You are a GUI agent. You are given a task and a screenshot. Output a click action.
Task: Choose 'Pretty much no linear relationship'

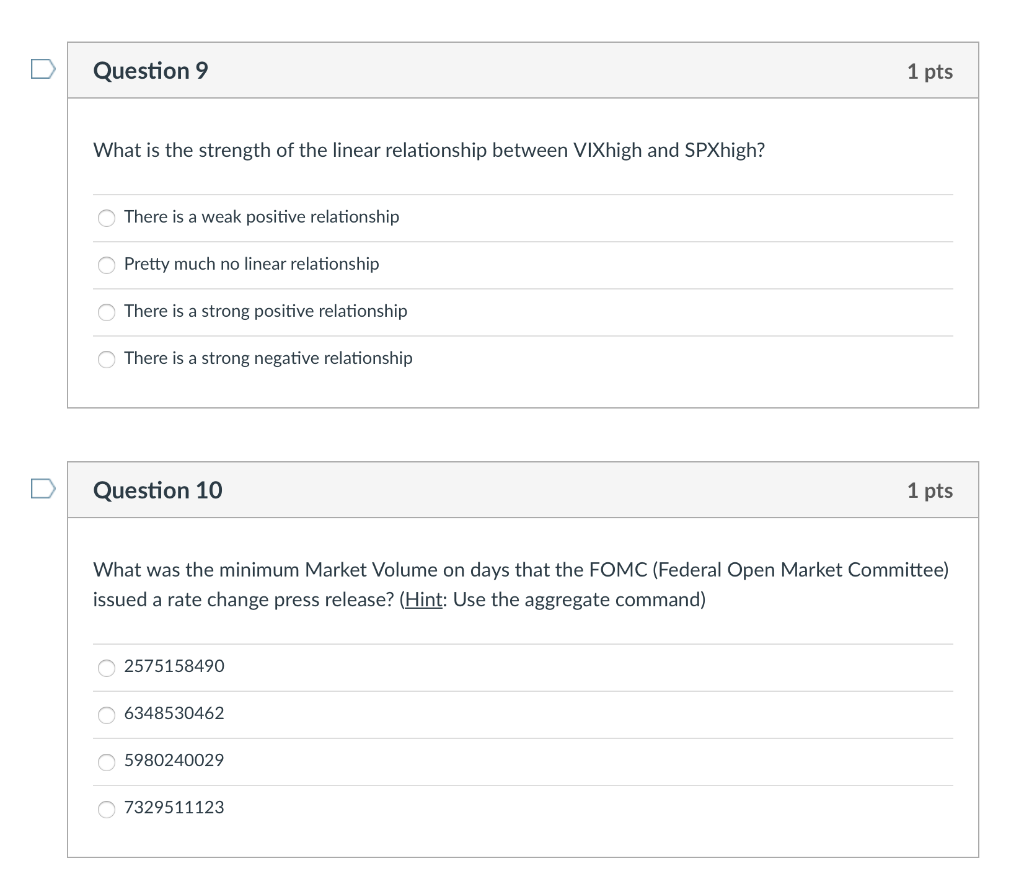pos(106,265)
